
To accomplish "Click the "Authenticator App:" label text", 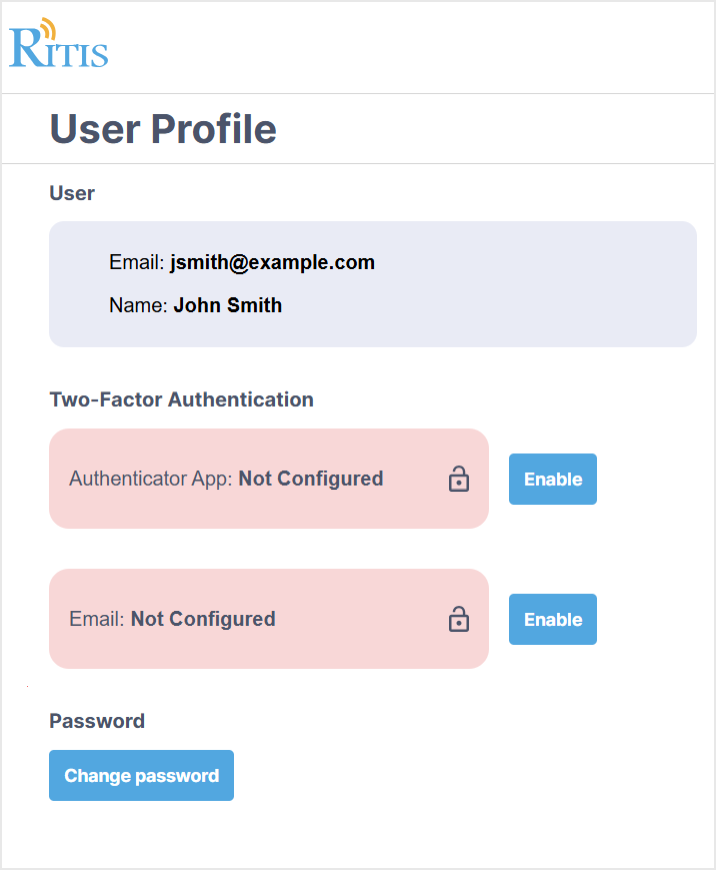I will point(150,479).
